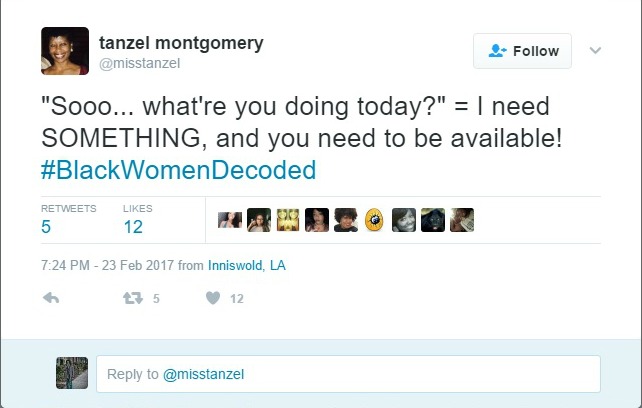Click the Follow button
Screen dimensions: 642x408
tap(522, 51)
